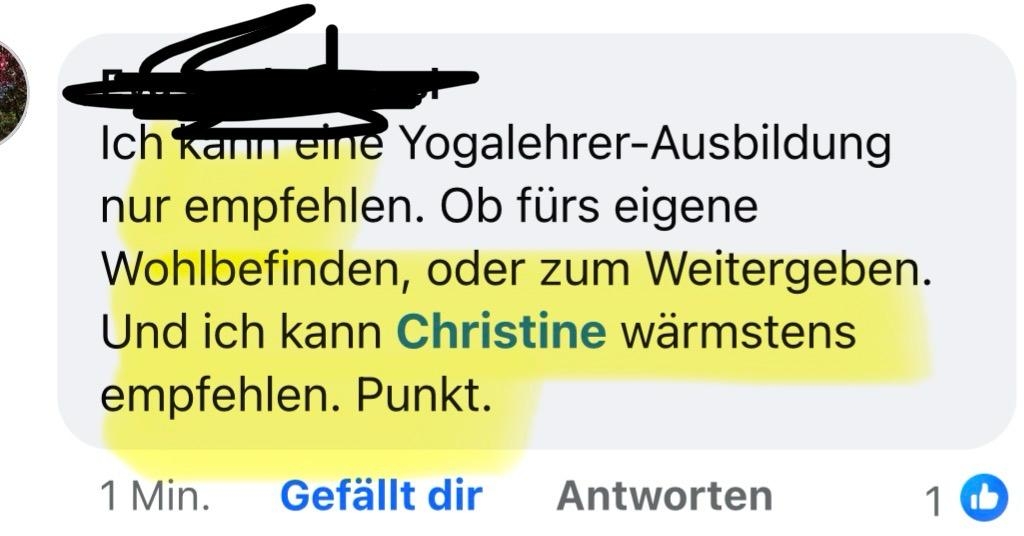The width and height of the screenshot is (1024, 536).
Task: Reply using the Antworten button
Action: point(665,496)
